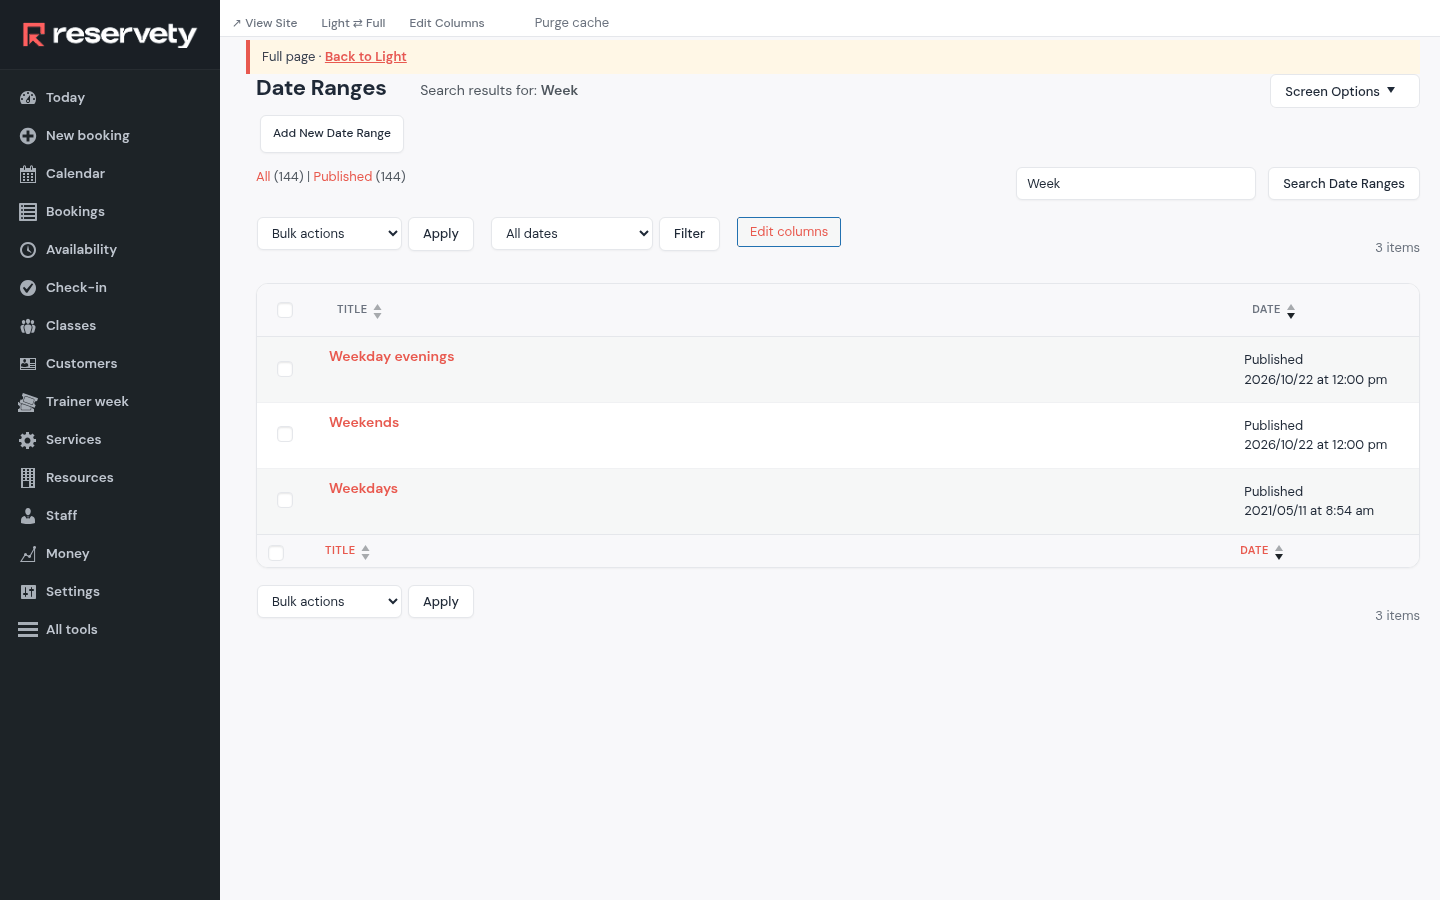Click Search Date Ranges button

point(1344,184)
